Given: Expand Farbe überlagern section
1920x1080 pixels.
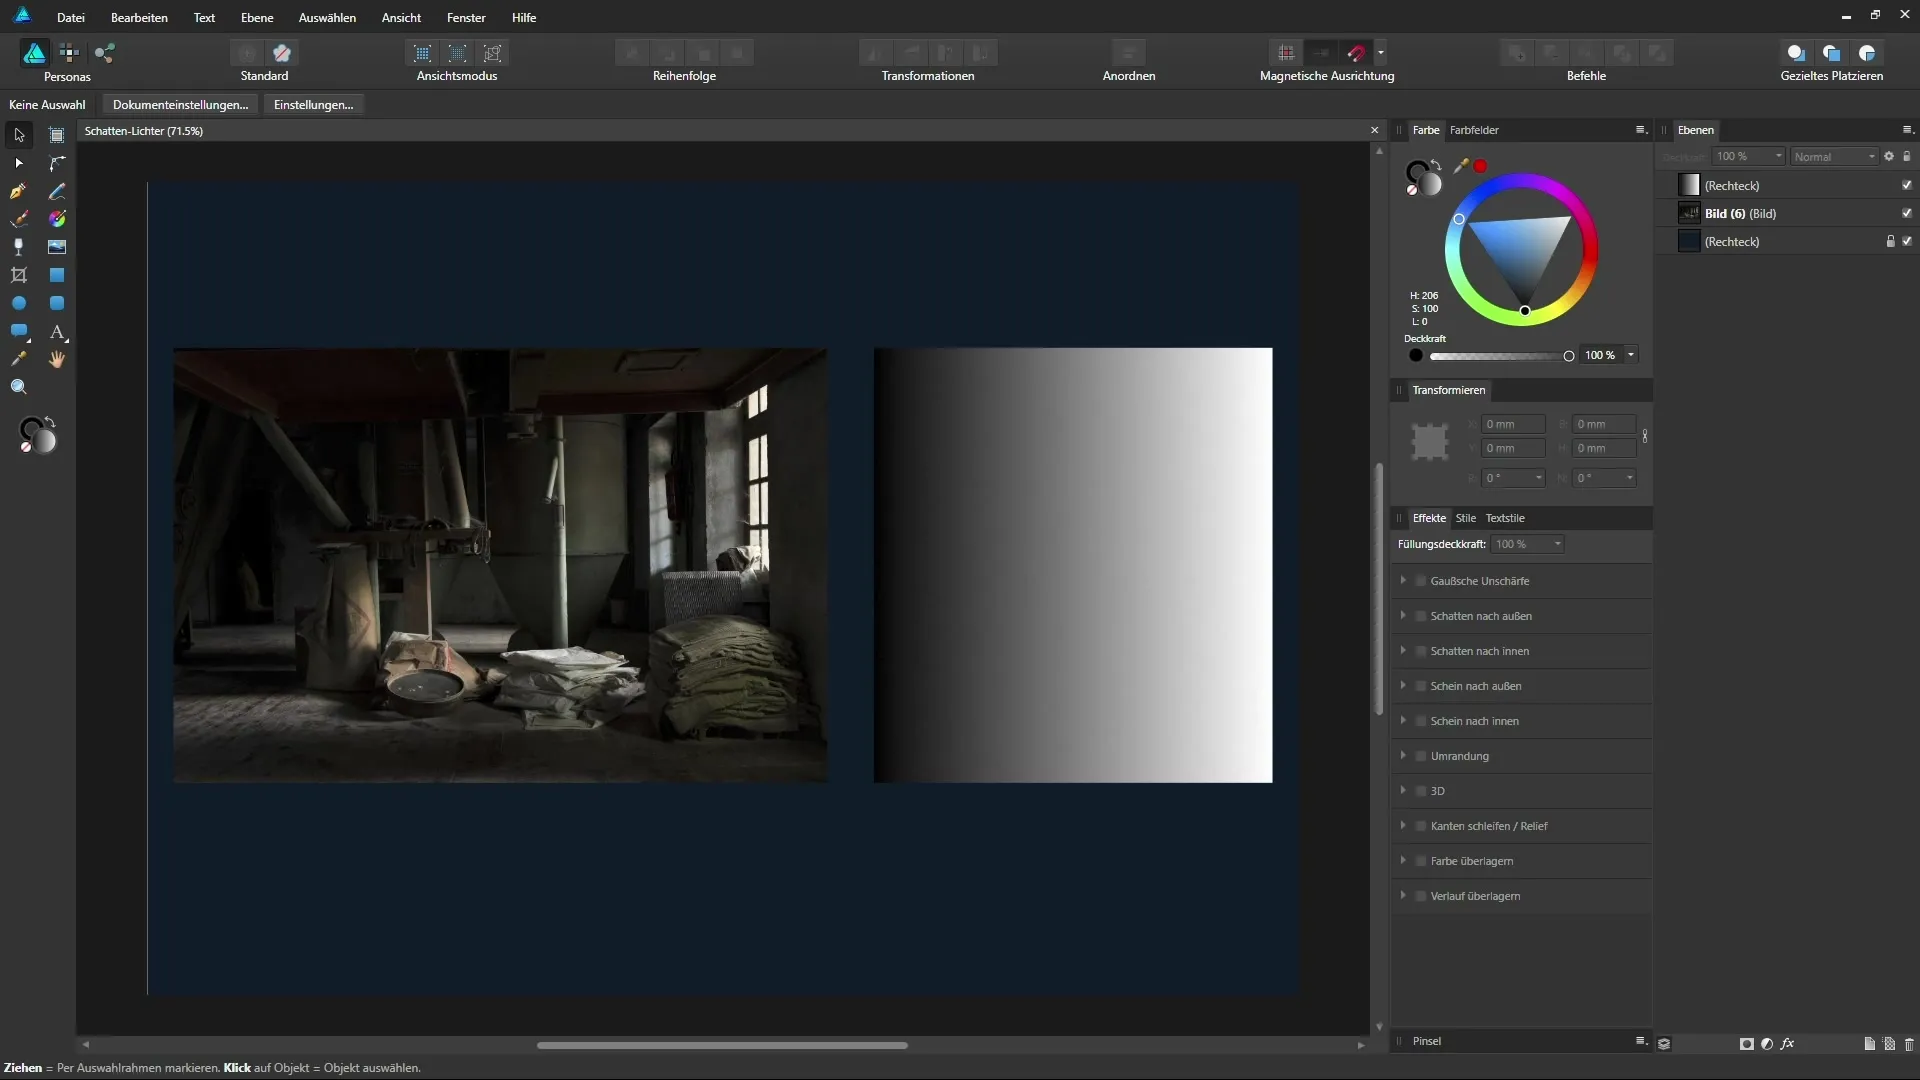Looking at the screenshot, I should point(1403,860).
